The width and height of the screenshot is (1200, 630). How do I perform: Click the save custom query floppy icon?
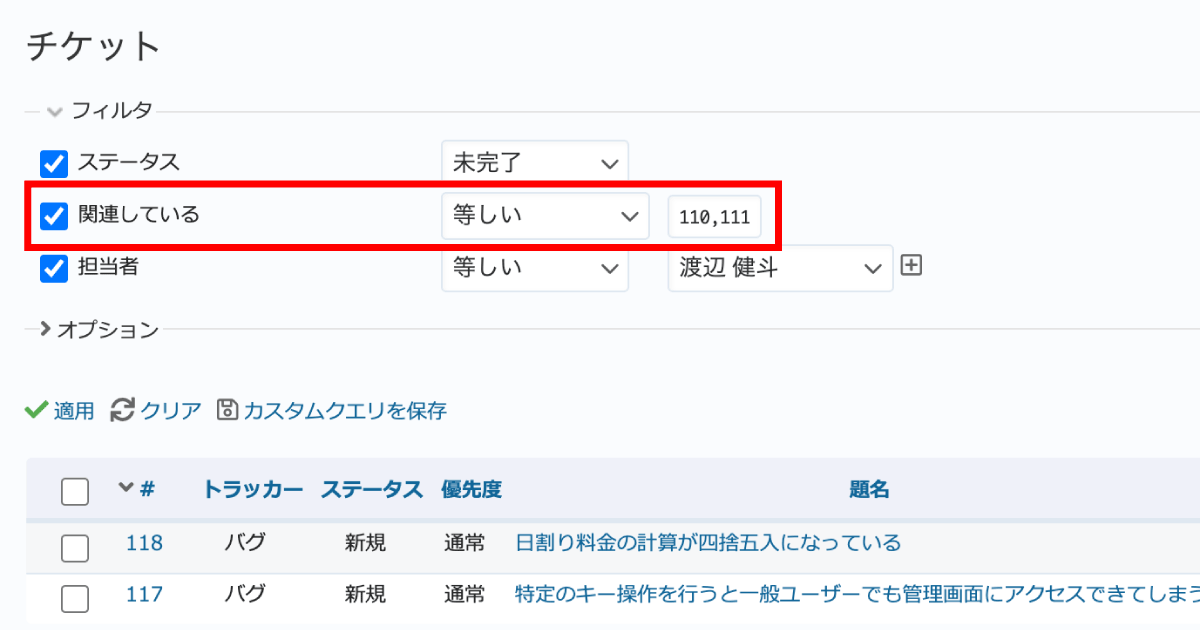click(228, 410)
